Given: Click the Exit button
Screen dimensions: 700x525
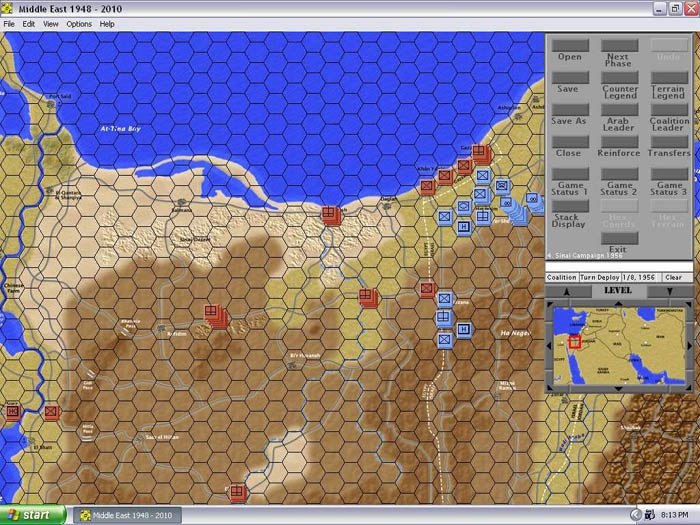Looking at the screenshot, I should [x=619, y=238].
